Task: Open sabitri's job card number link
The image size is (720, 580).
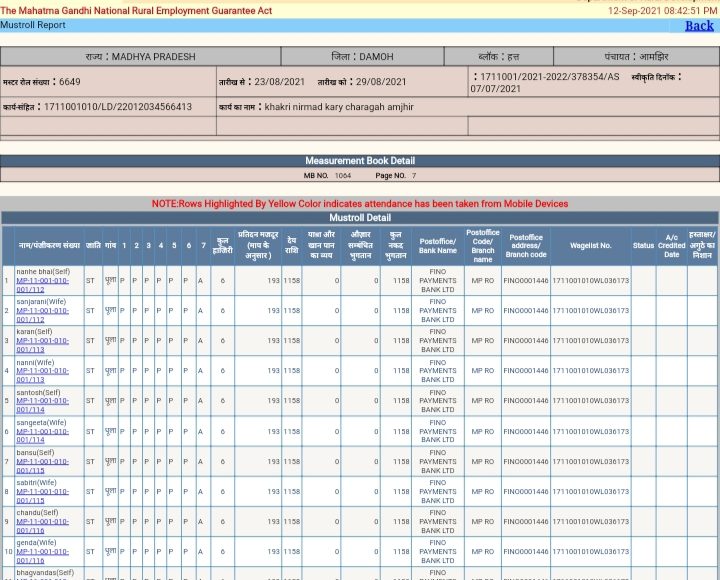Action: pos(42,496)
